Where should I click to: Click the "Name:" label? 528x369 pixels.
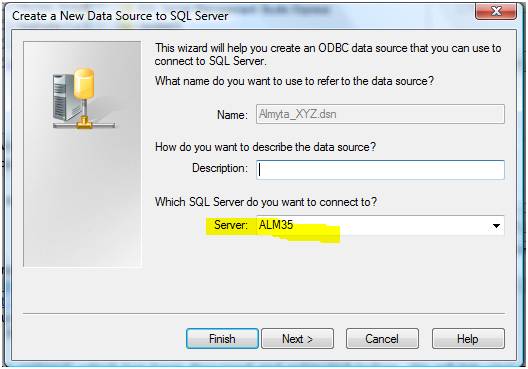pyautogui.click(x=232, y=115)
